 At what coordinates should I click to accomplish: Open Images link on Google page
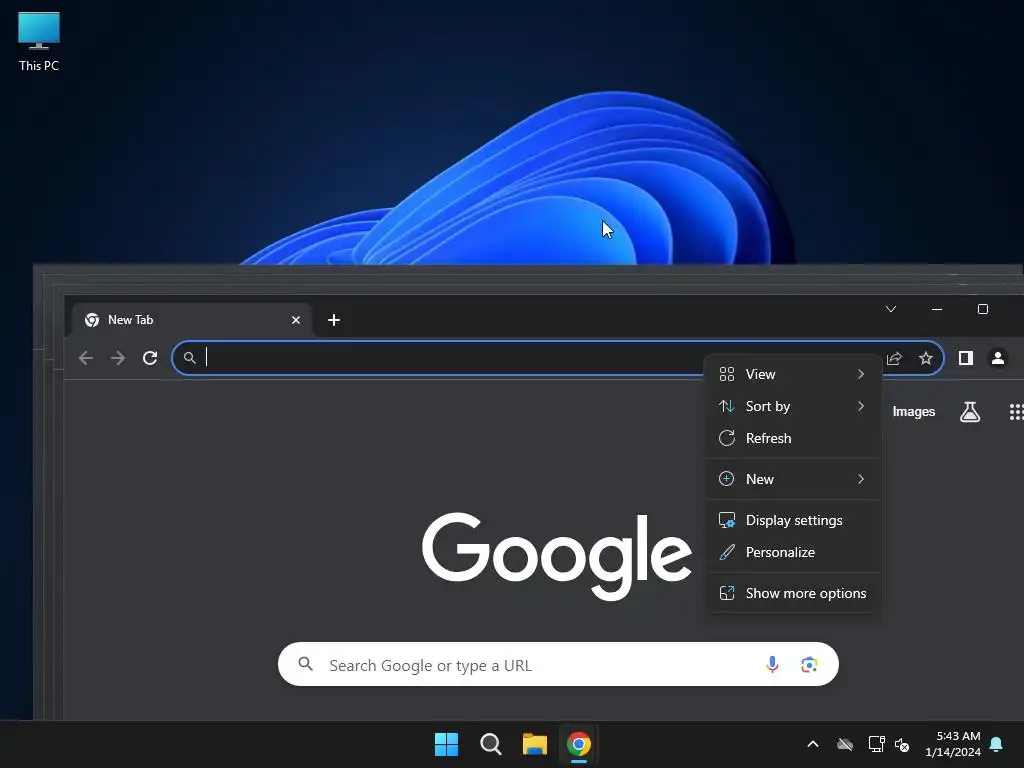[914, 411]
